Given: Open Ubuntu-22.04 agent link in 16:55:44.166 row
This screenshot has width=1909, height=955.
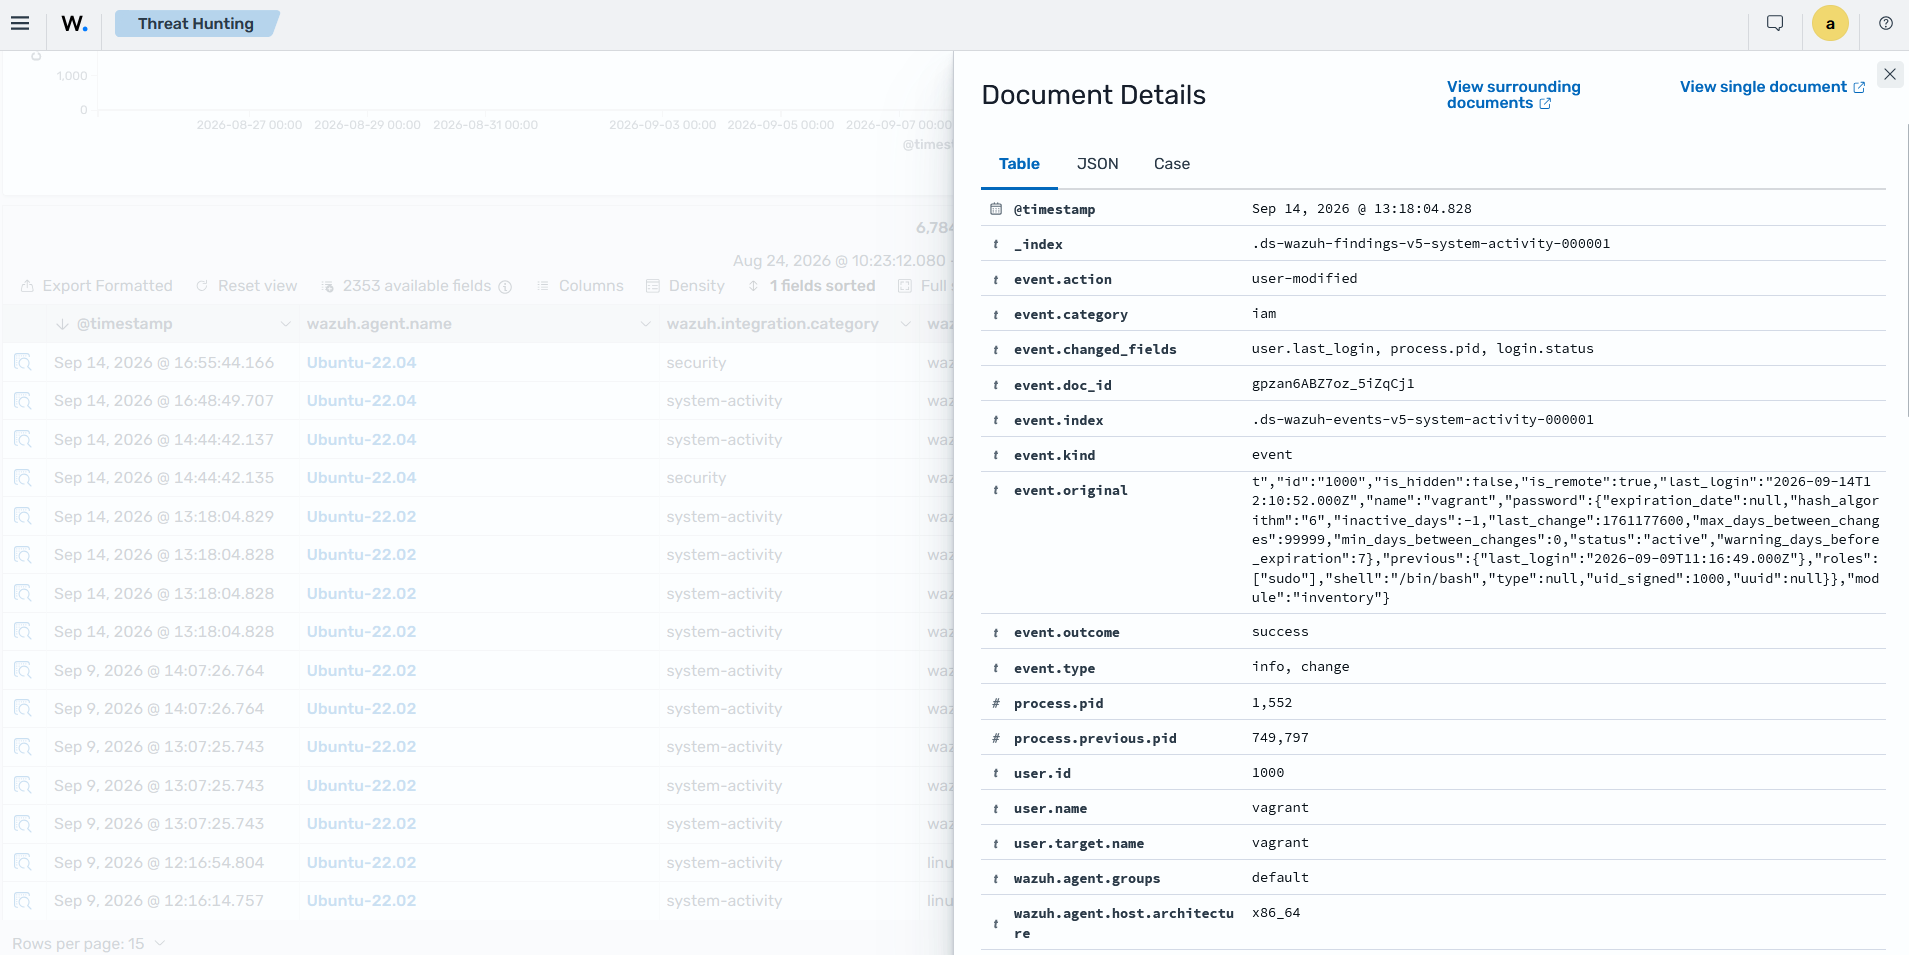Looking at the screenshot, I should (x=361, y=362).
